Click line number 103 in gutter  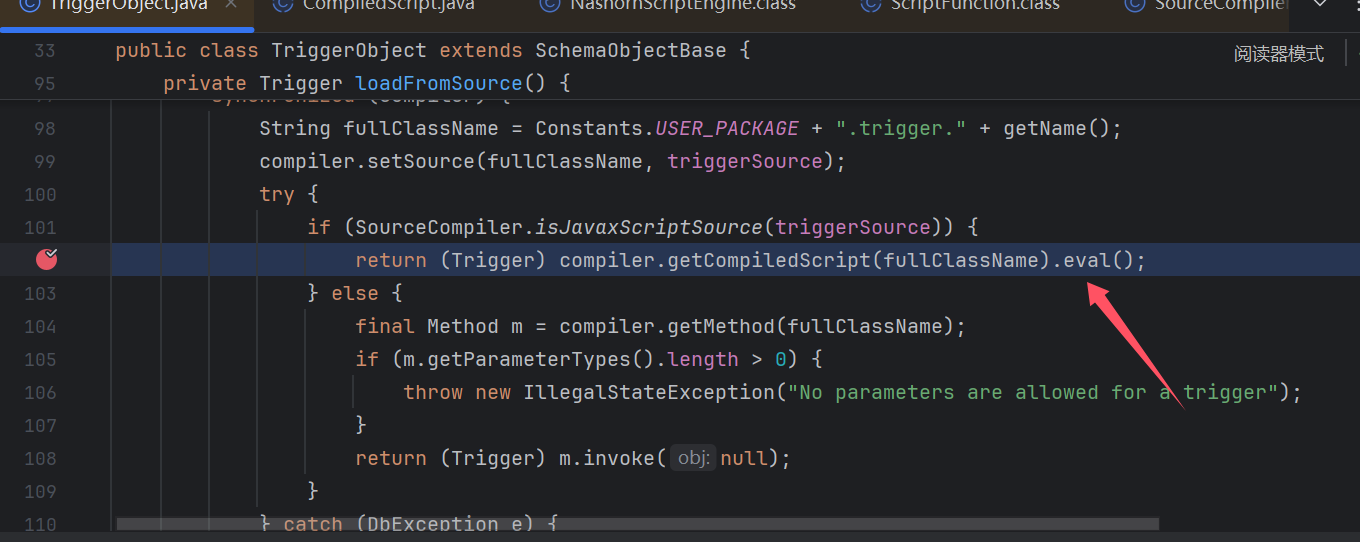tap(40, 293)
